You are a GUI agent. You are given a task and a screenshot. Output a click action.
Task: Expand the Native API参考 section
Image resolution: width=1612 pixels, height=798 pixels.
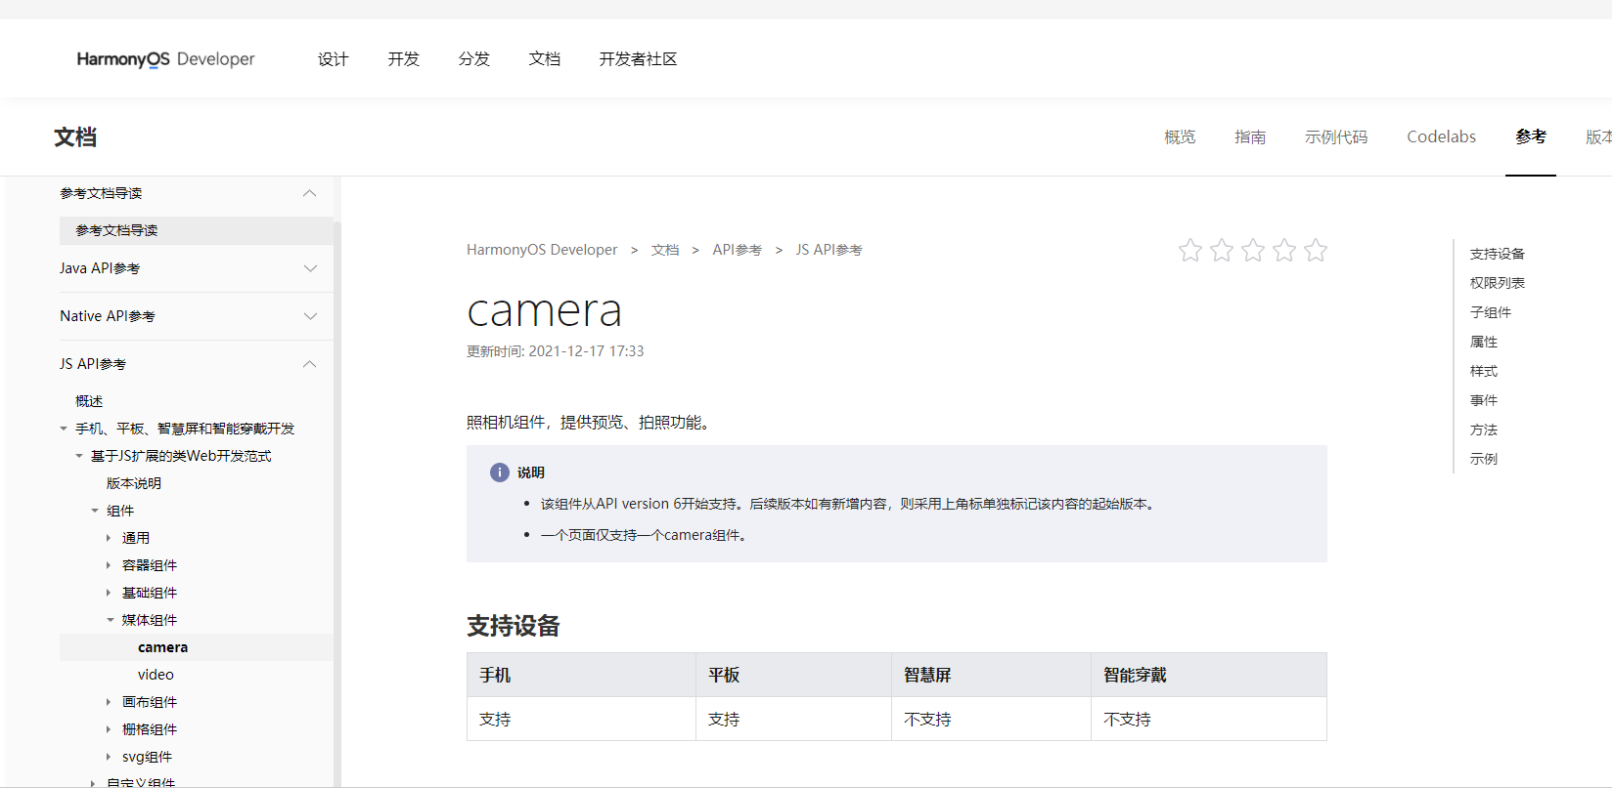point(310,316)
